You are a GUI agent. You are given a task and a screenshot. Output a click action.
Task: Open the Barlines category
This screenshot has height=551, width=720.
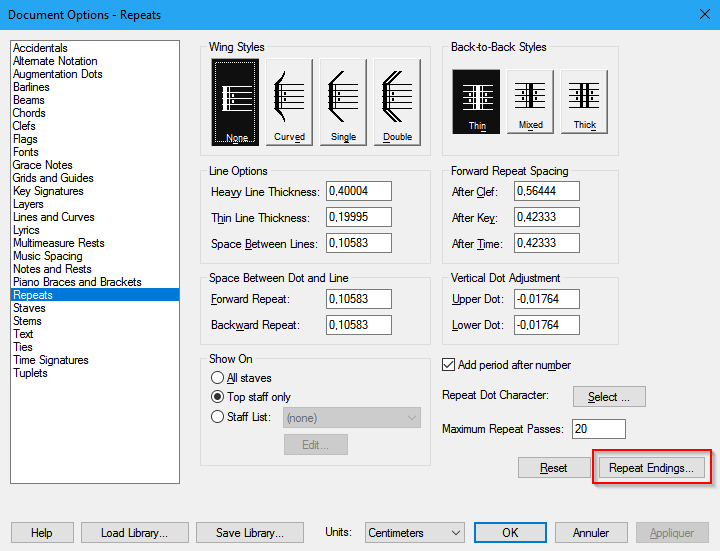click(31, 87)
